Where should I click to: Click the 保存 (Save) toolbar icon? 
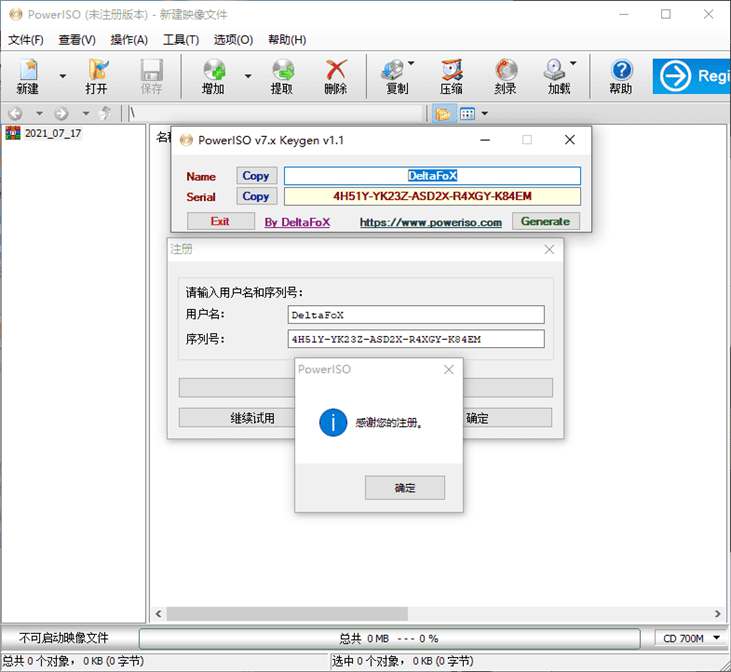tap(152, 76)
